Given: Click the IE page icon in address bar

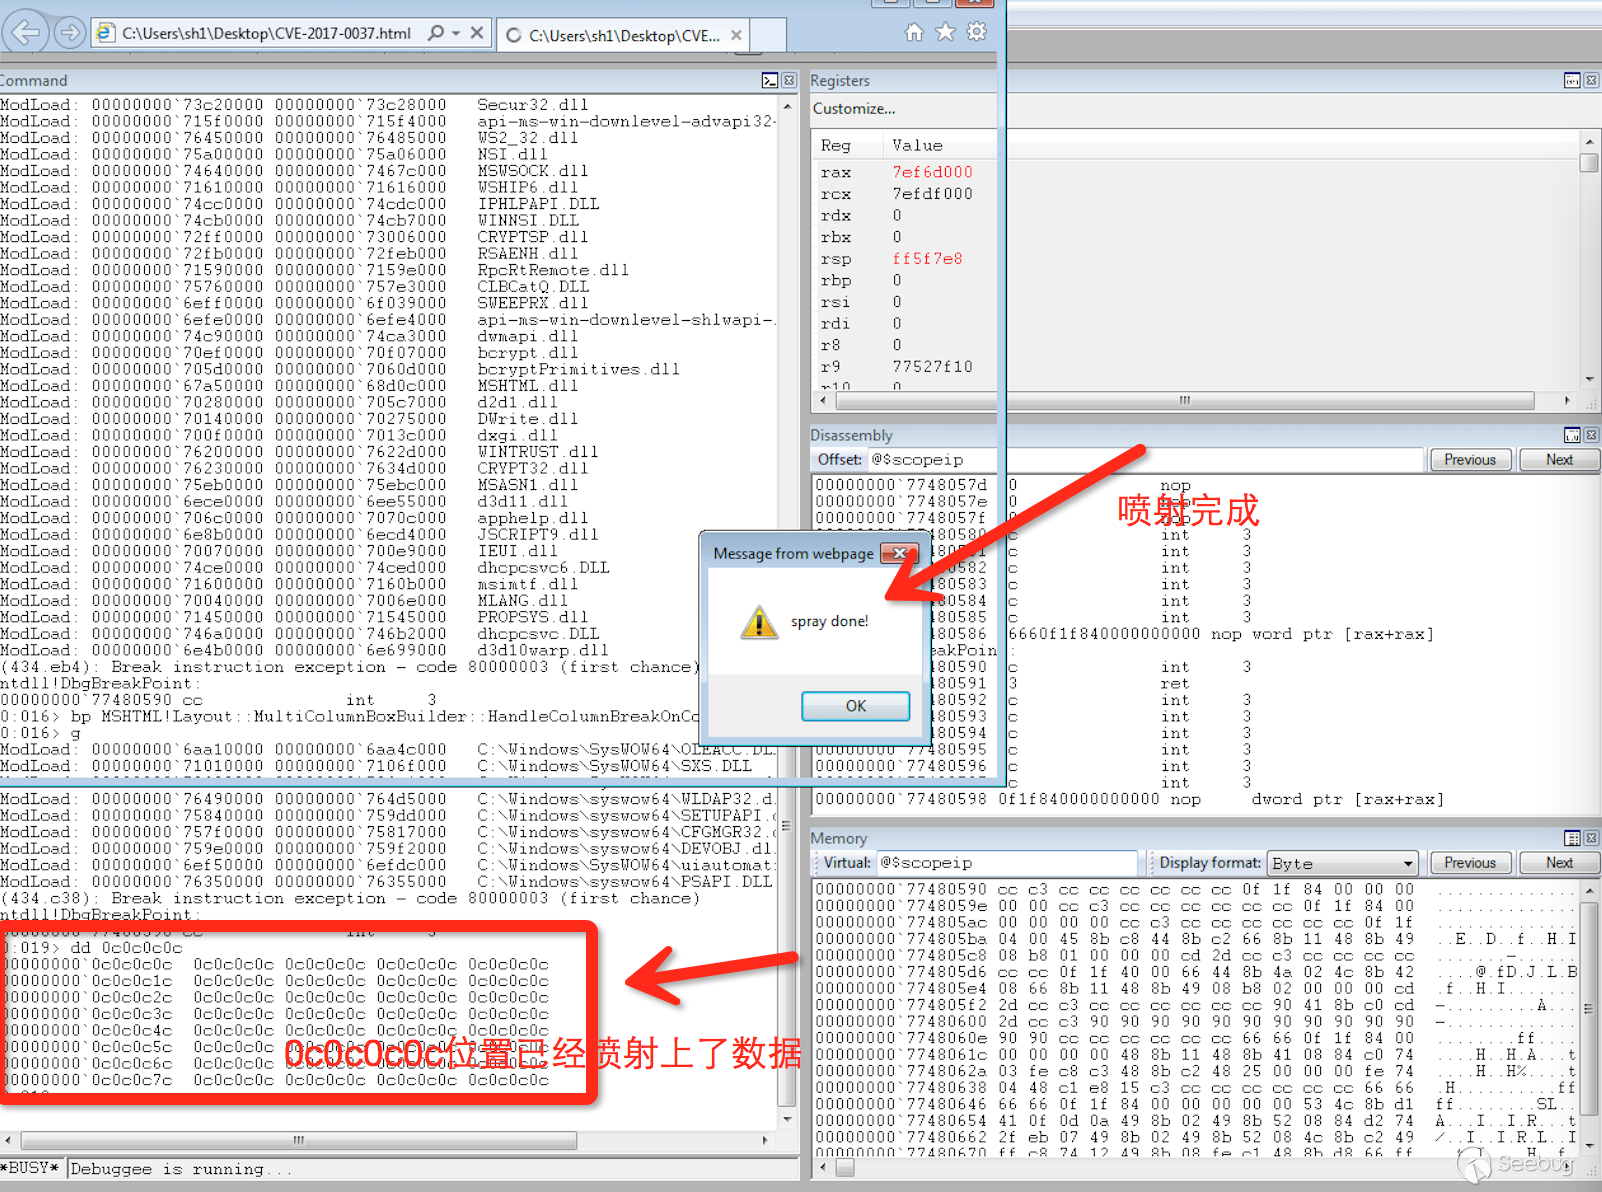Looking at the screenshot, I should click(104, 33).
